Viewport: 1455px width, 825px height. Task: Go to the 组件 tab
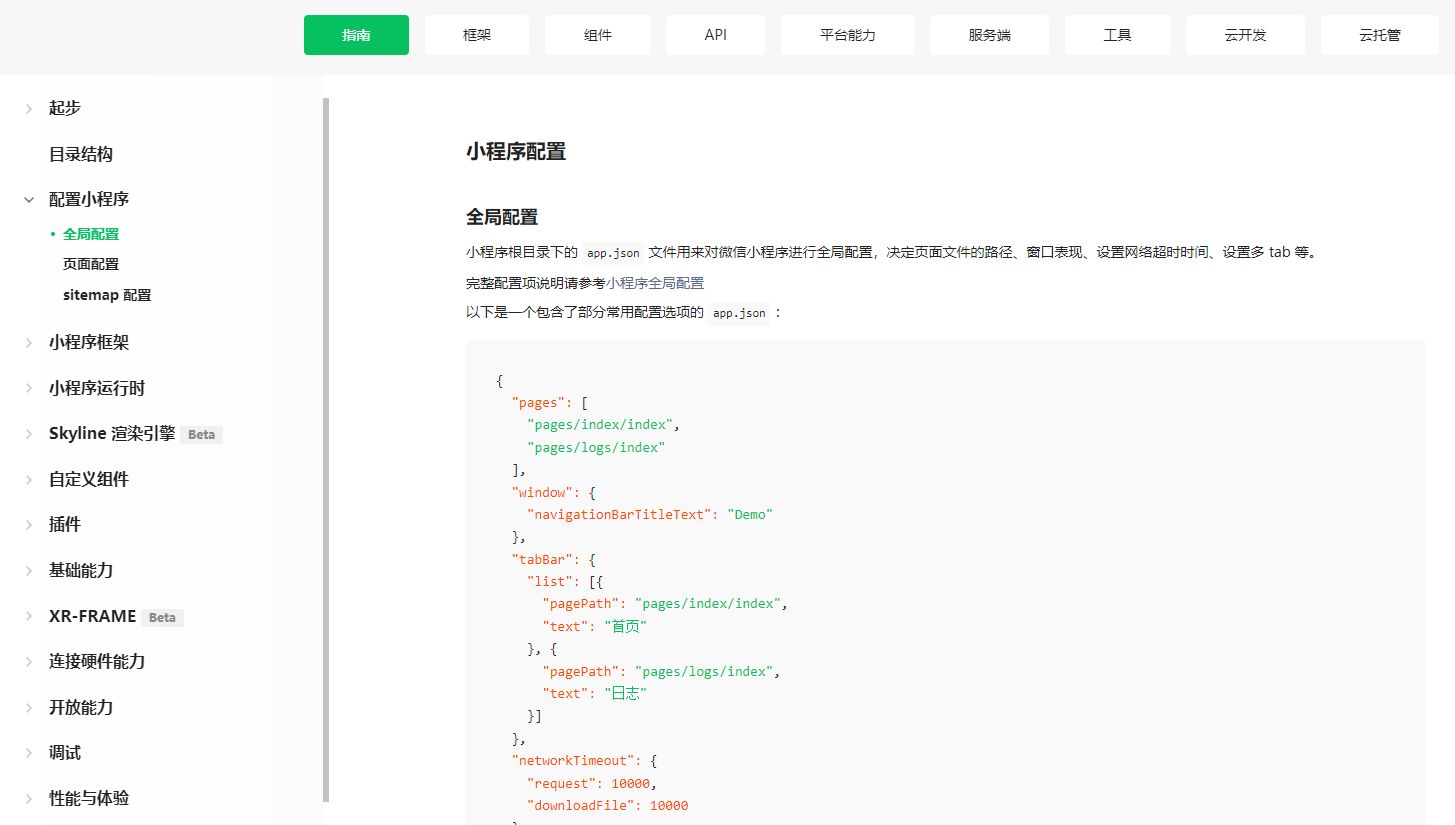[x=597, y=35]
